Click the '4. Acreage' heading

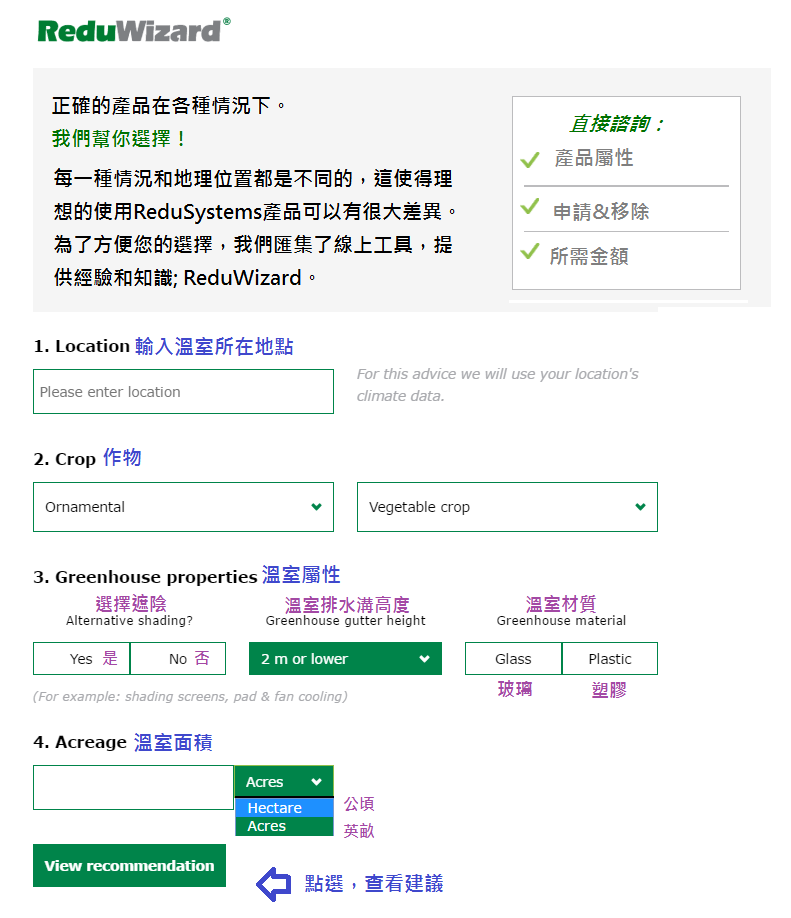coord(80,742)
